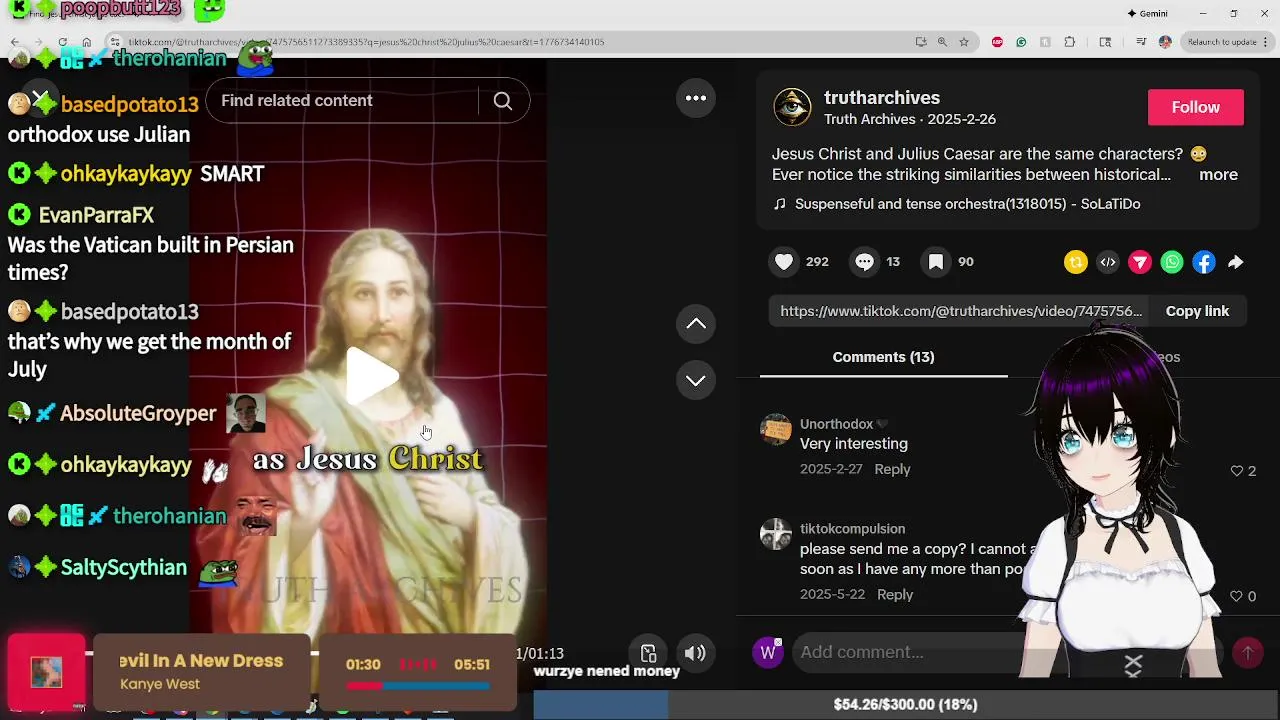Screen dimensions: 1280x720
Task: Click the donation goal progress bar $54.26/$300.00
Action: (x=904, y=705)
